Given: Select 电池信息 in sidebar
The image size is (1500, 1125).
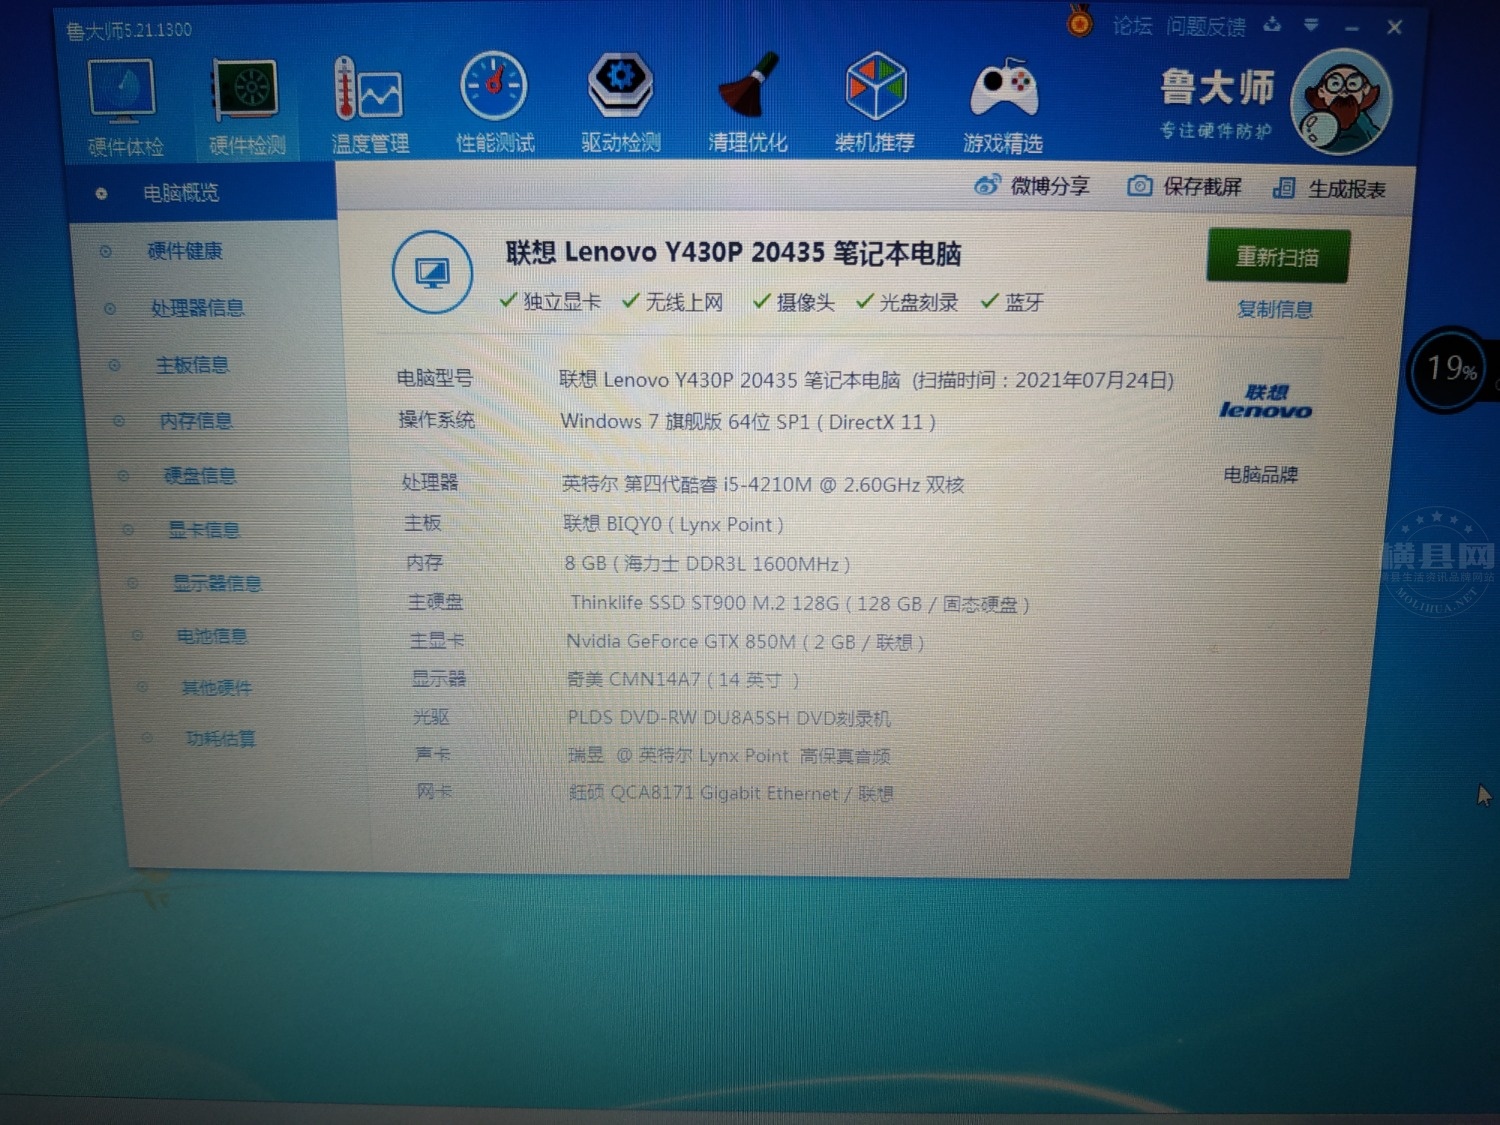Looking at the screenshot, I should [x=212, y=636].
